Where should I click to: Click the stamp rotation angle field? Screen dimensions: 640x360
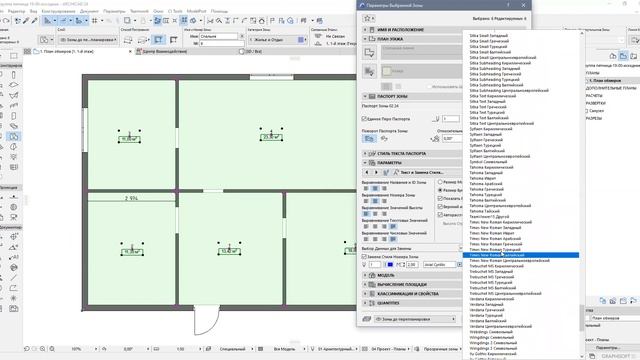point(452,139)
